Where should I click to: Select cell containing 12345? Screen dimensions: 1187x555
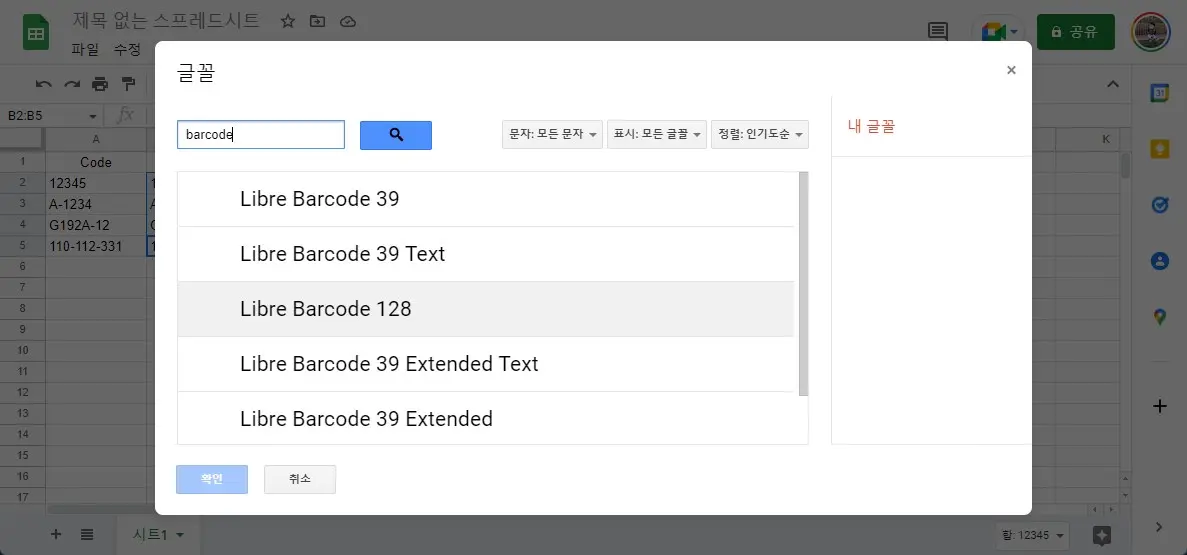click(x=96, y=183)
